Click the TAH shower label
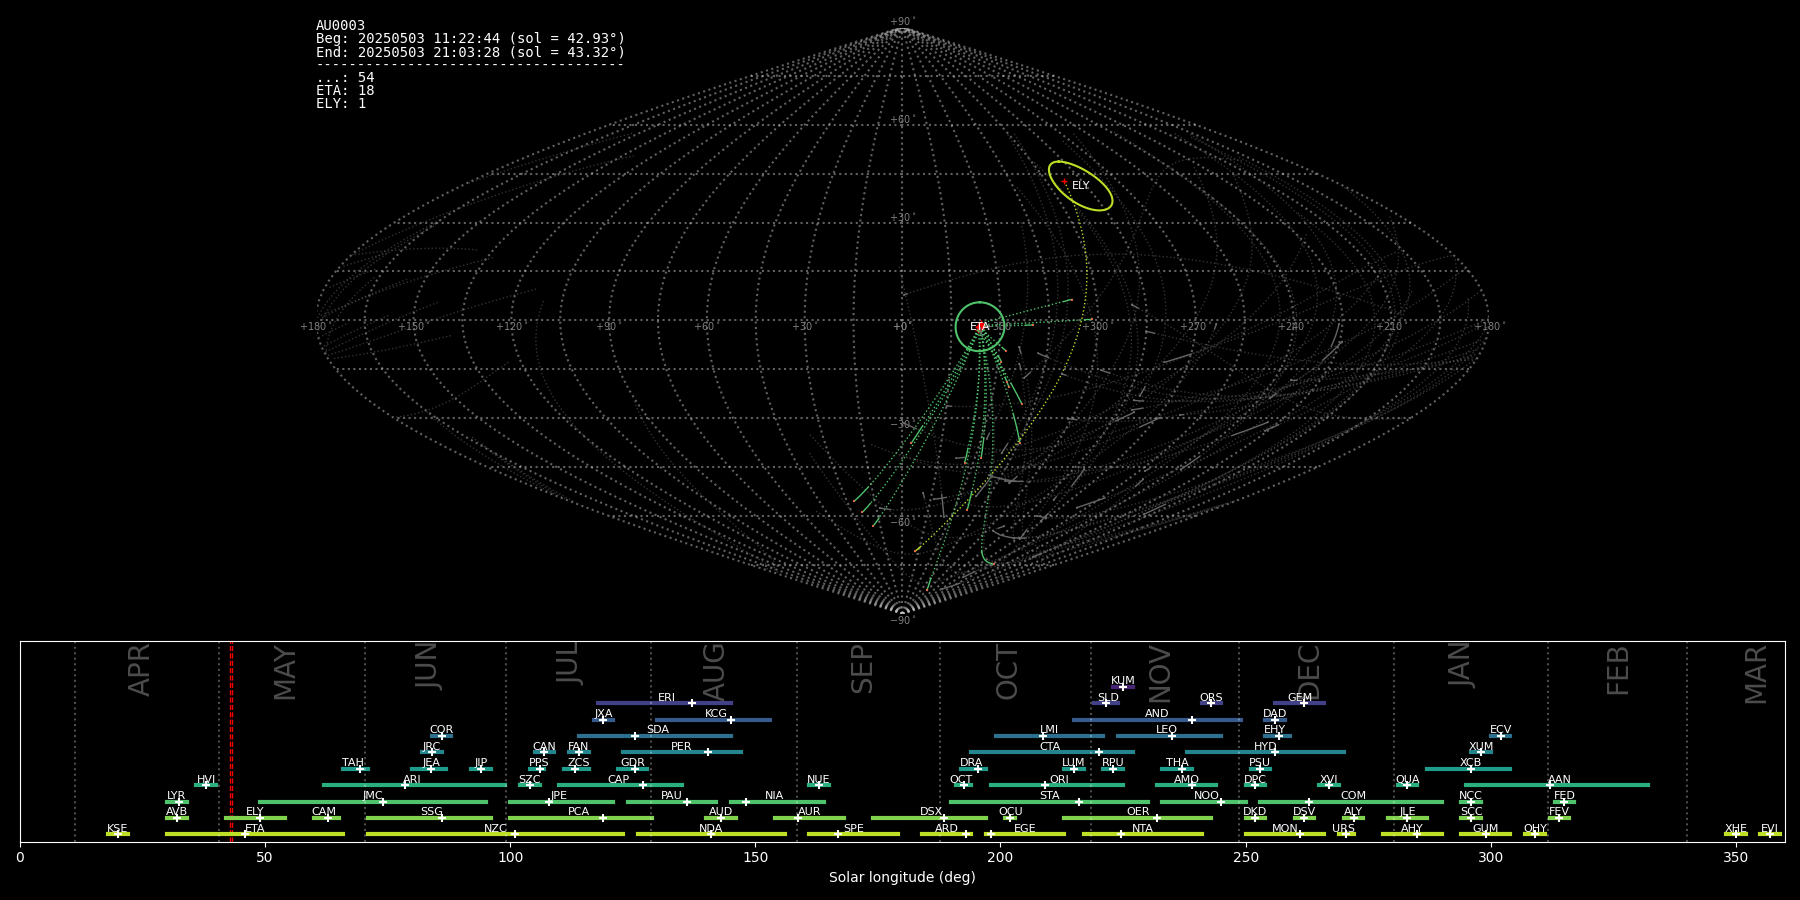Image resolution: width=1800 pixels, height=900 pixels. (353, 763)
